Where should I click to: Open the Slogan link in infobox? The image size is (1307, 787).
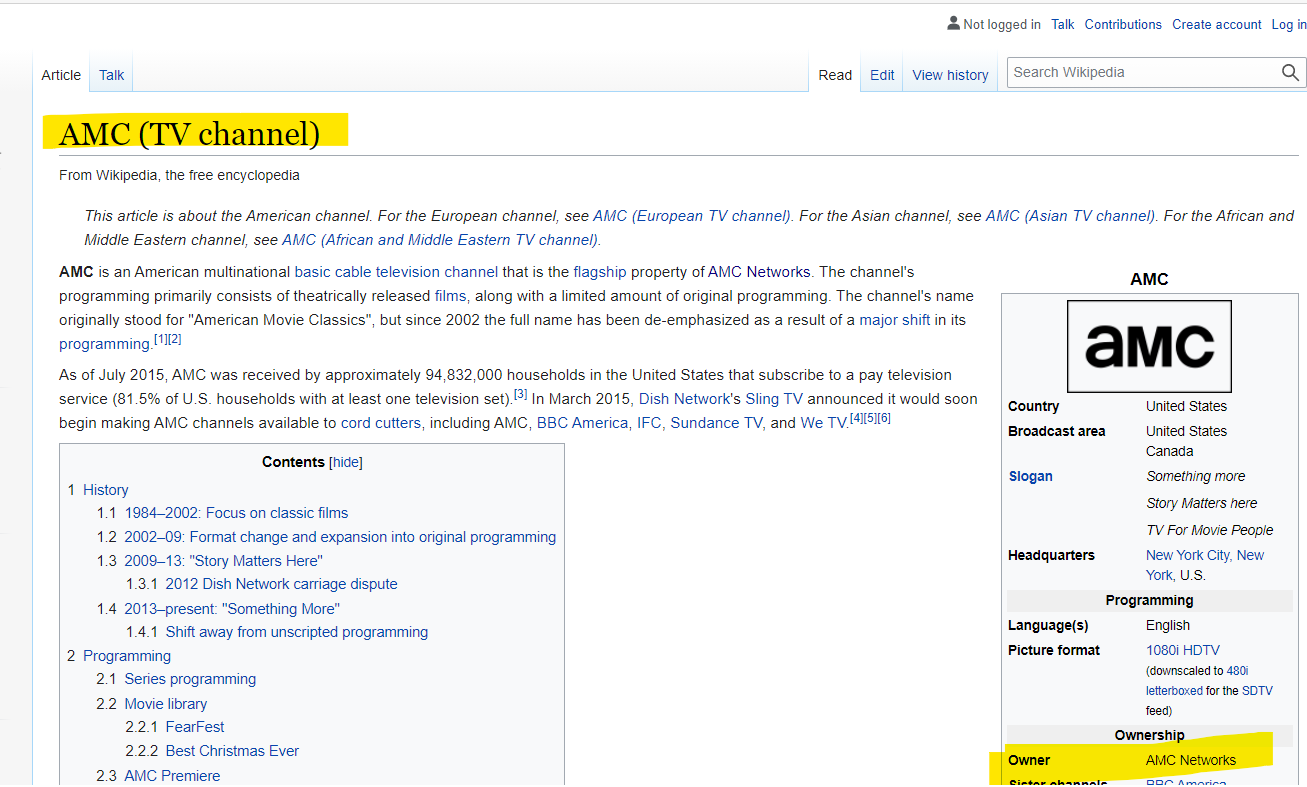(1030, 476)
